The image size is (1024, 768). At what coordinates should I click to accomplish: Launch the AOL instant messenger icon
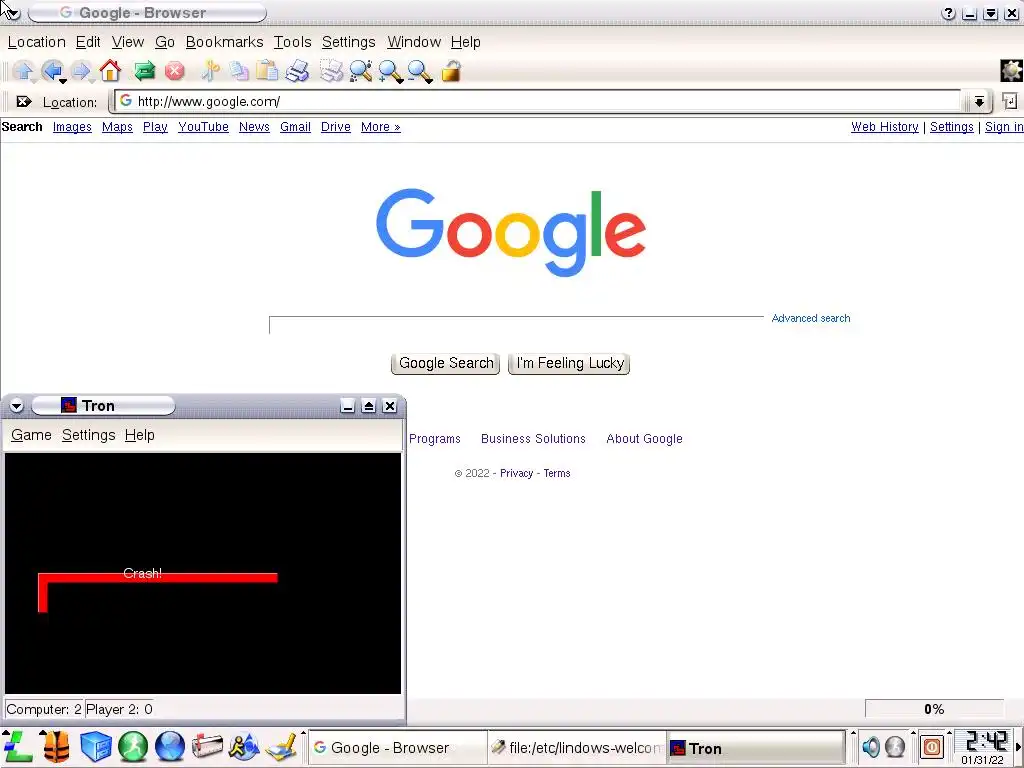[x=244, y=746]
